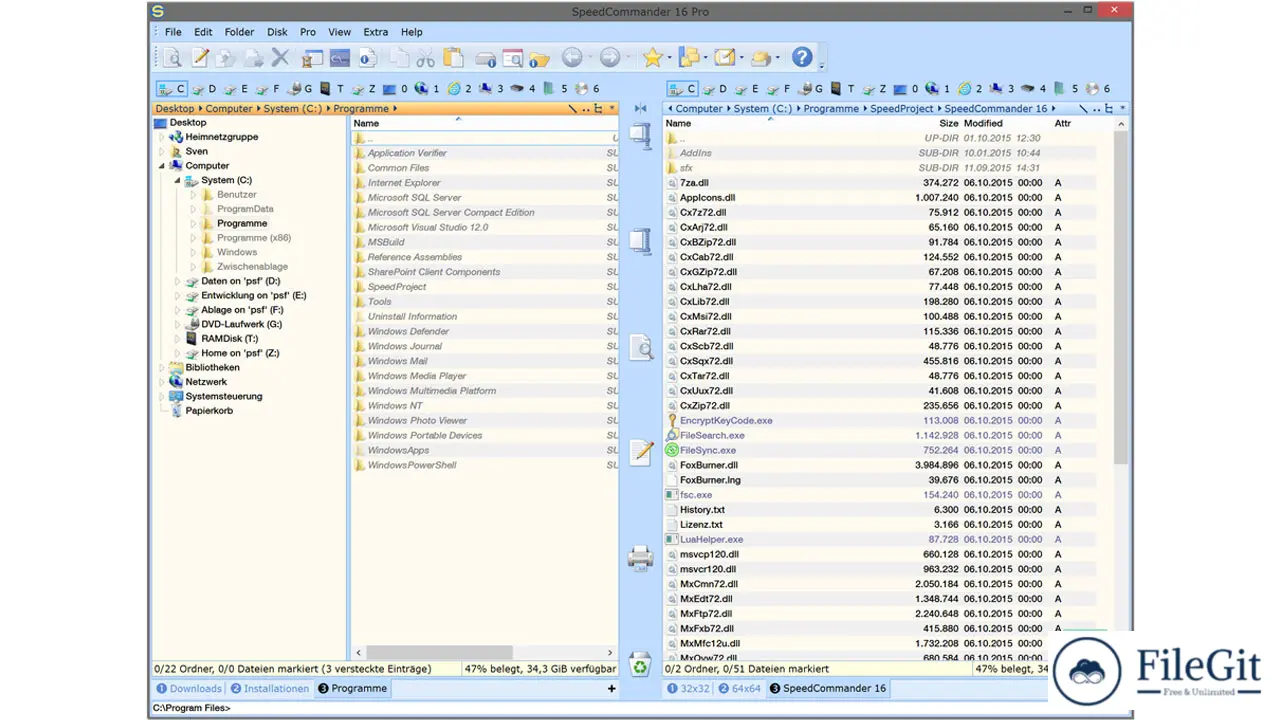Click the printer icon in middle bar
1280x720 pixels.
[641, 557]
